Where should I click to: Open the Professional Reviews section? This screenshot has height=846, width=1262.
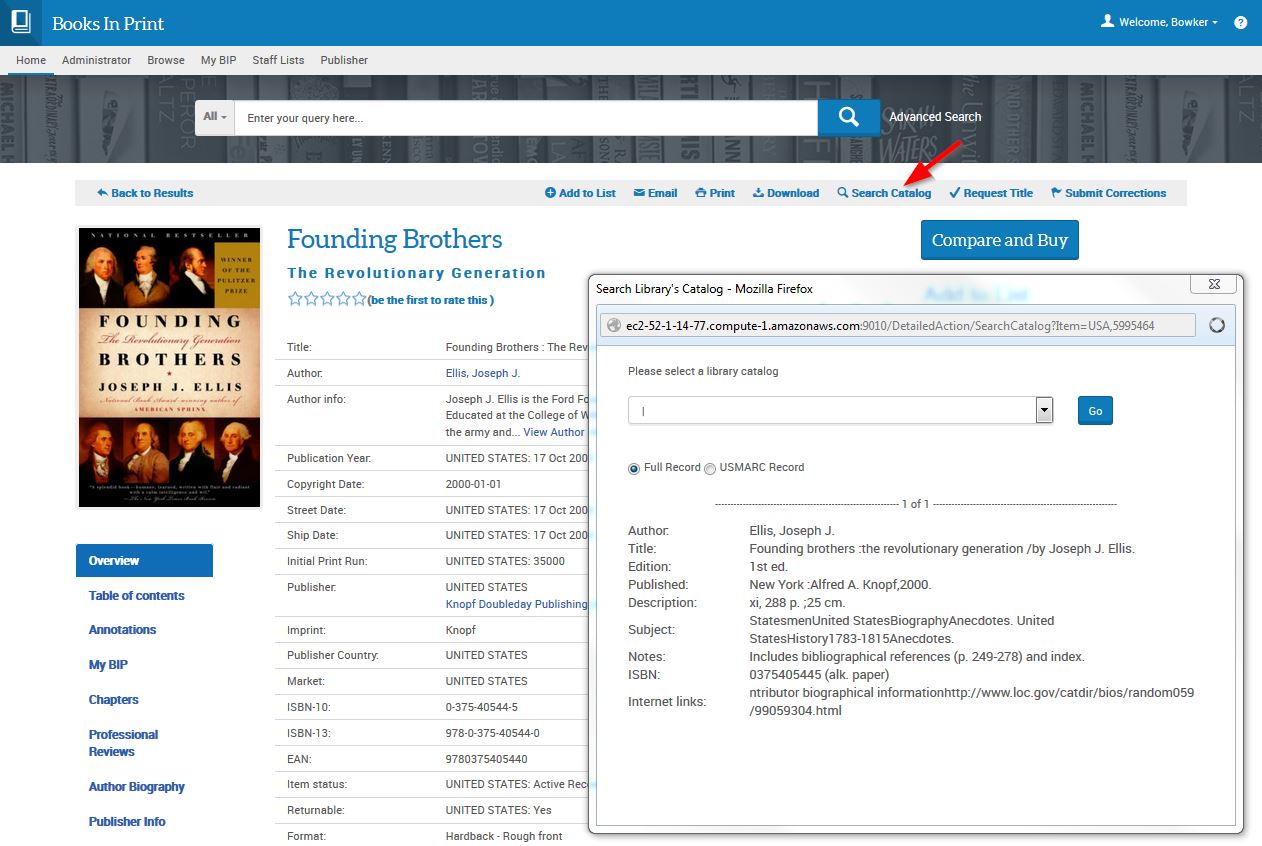coord(123,743)
